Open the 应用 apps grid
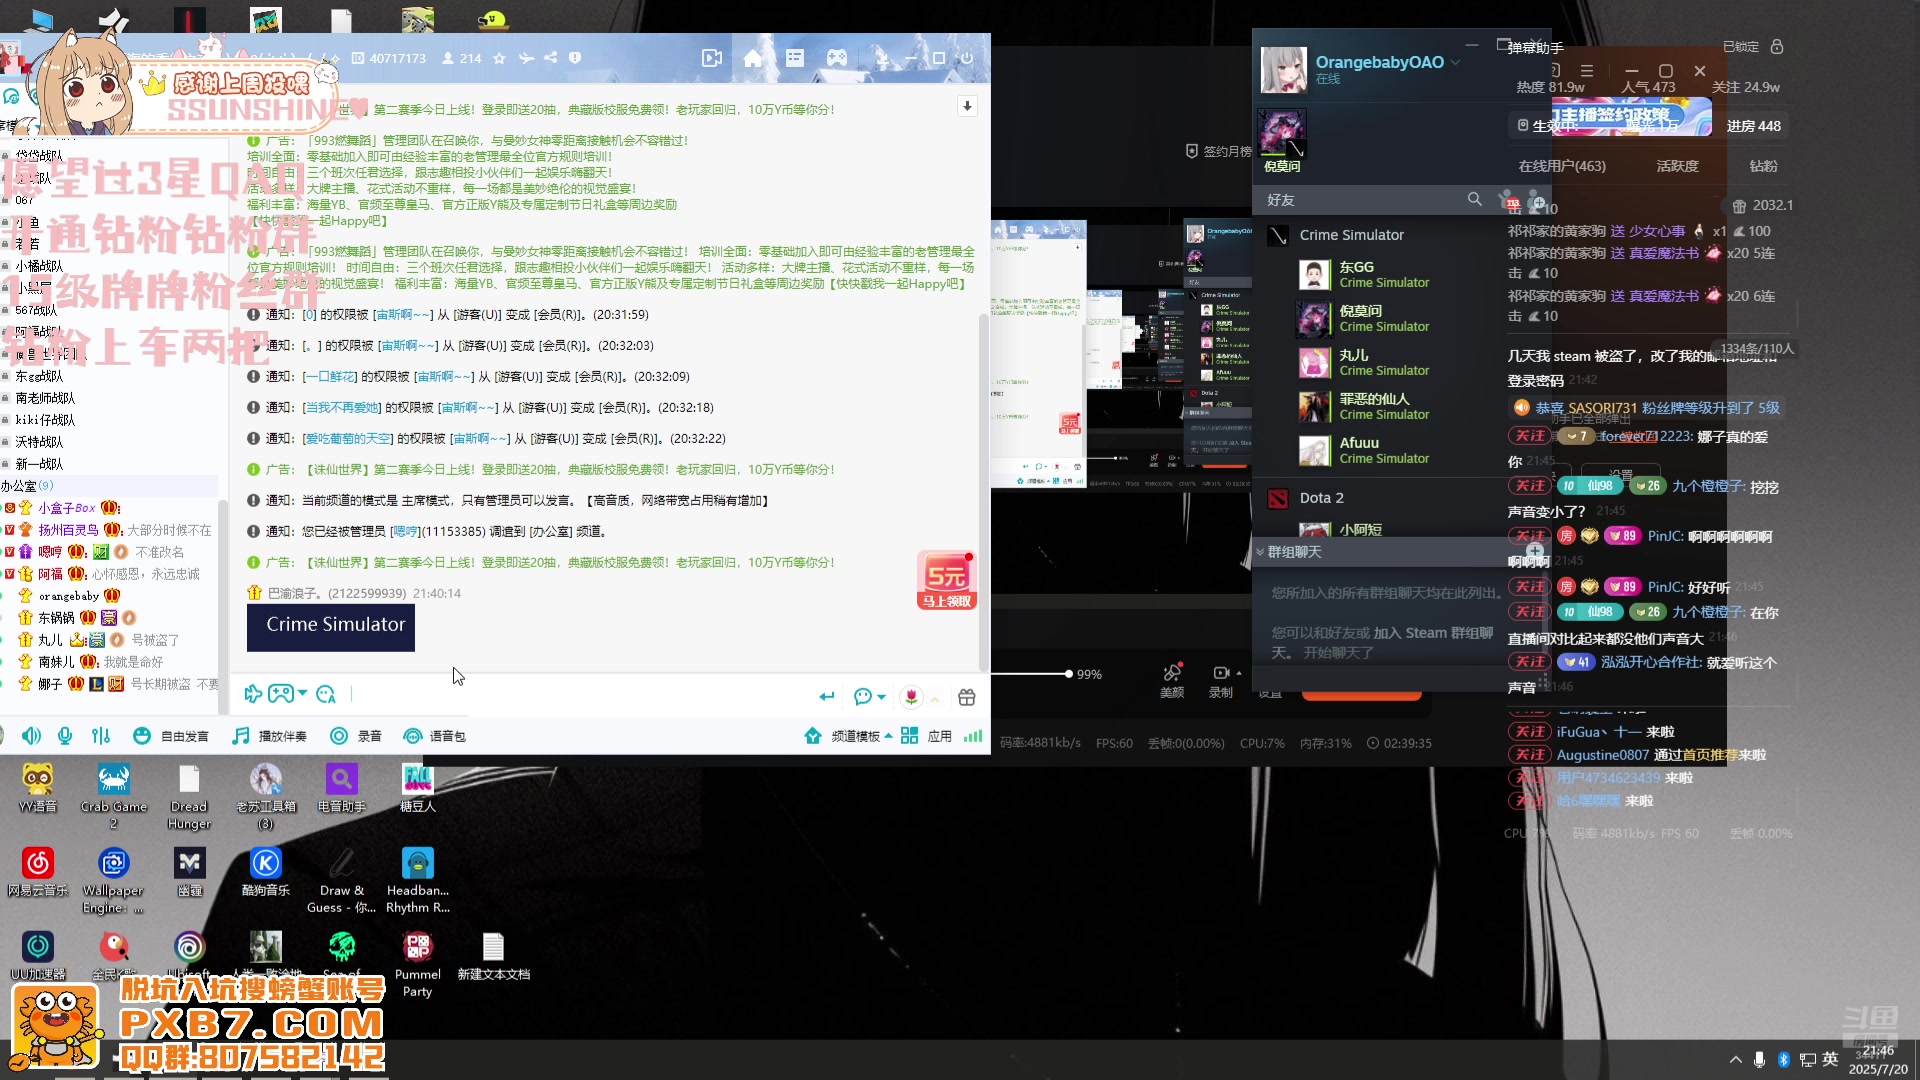1920x1080 pixels. [926, 736]
